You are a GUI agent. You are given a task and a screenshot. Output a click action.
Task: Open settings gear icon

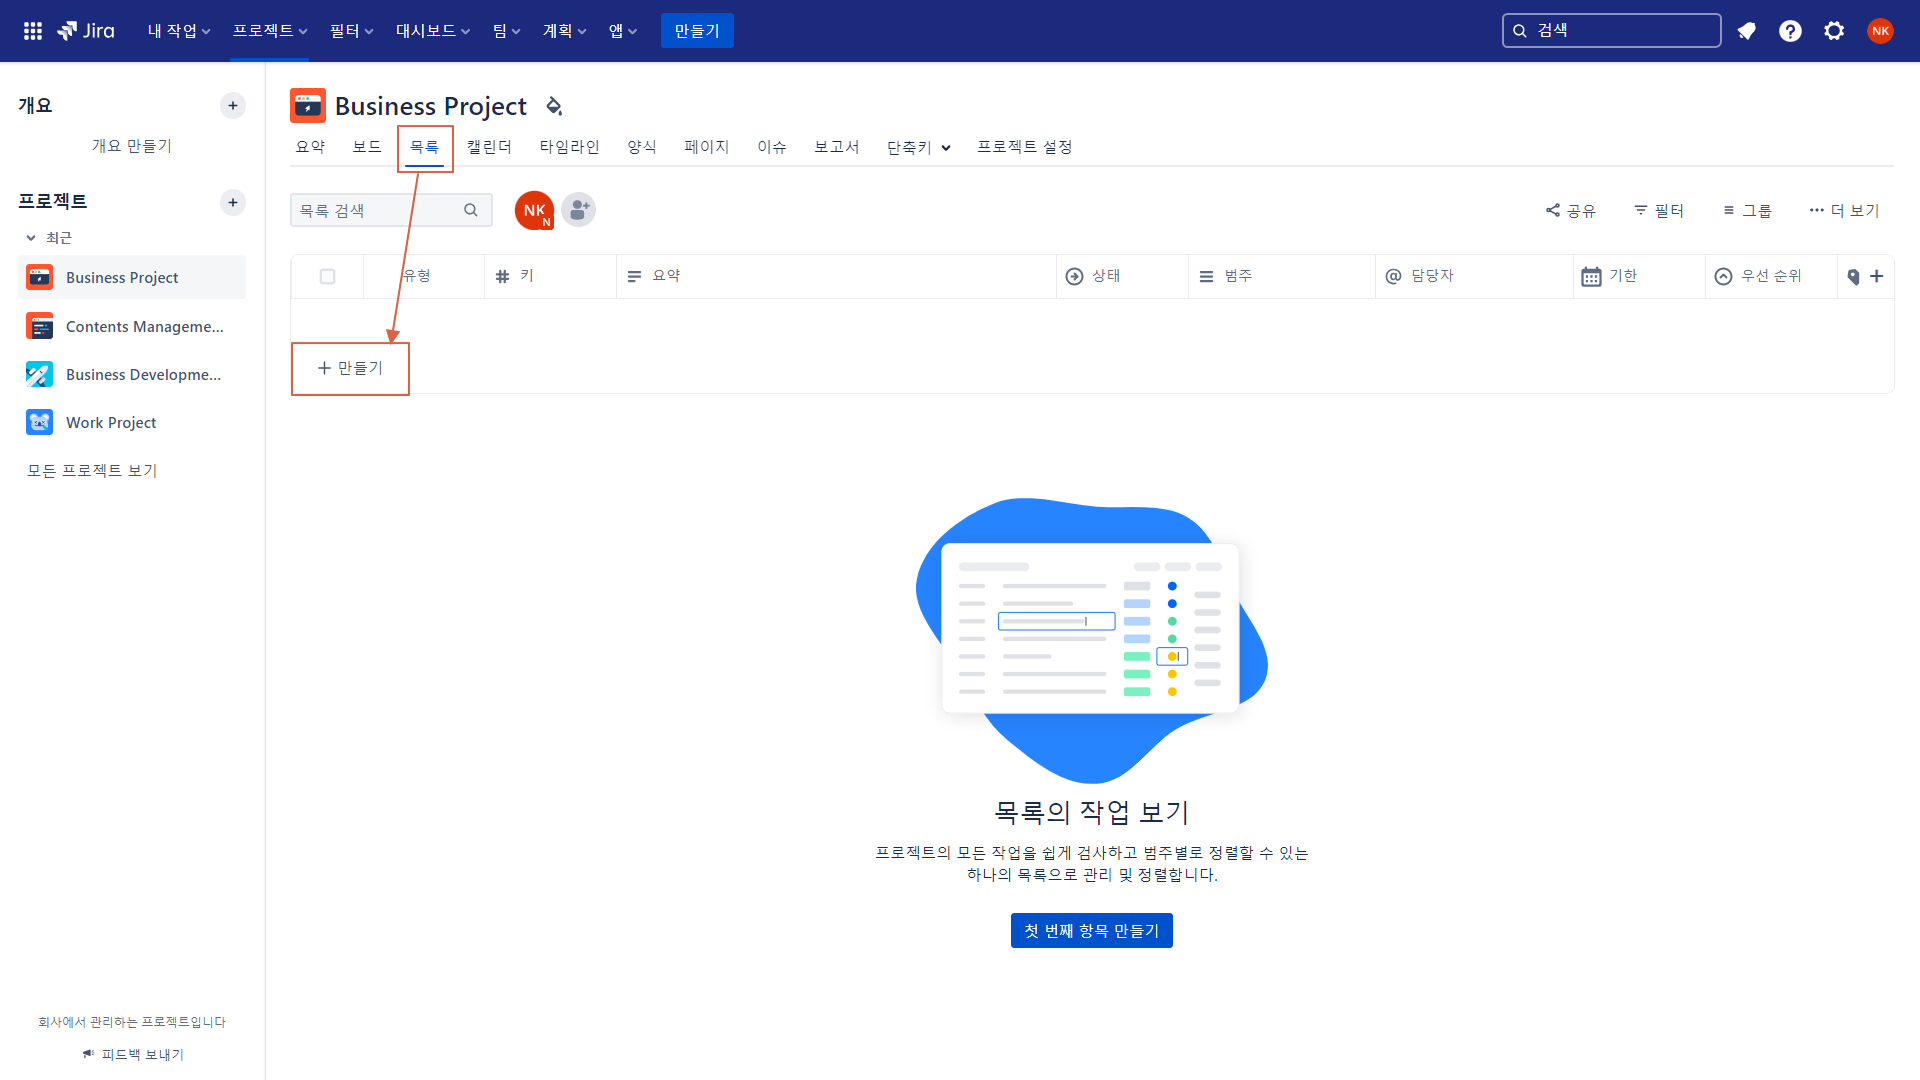1834,31
